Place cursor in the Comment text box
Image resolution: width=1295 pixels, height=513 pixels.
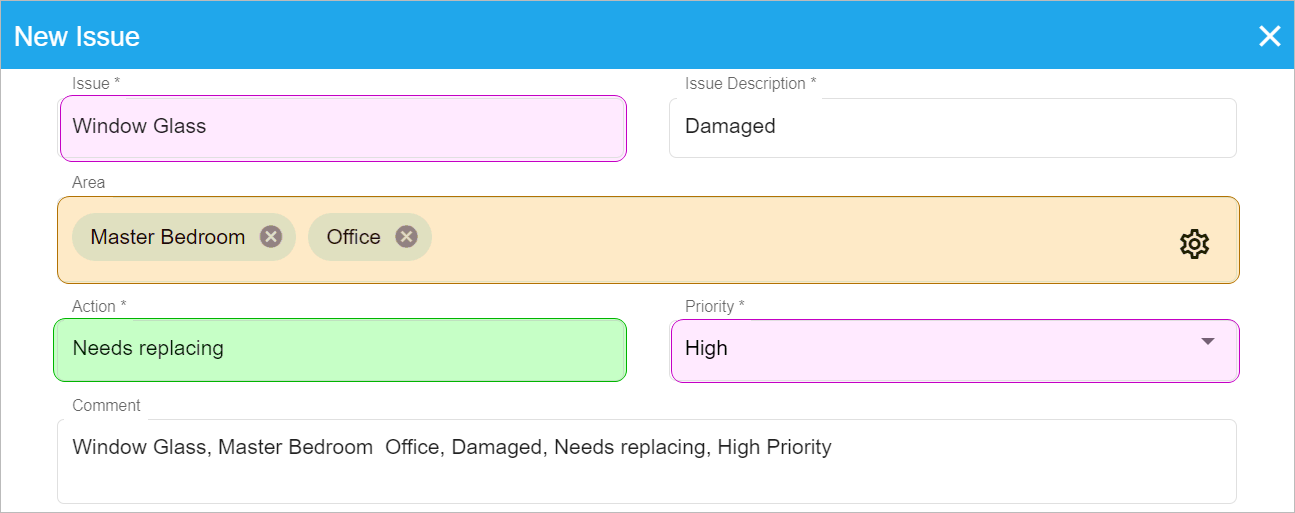pyautogui.click(x=647, y=461)
